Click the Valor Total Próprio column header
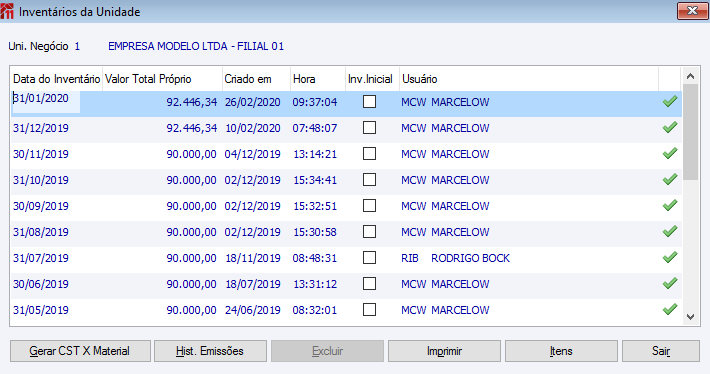The height and width of the screenshot is (374, 710). (162, 79)
